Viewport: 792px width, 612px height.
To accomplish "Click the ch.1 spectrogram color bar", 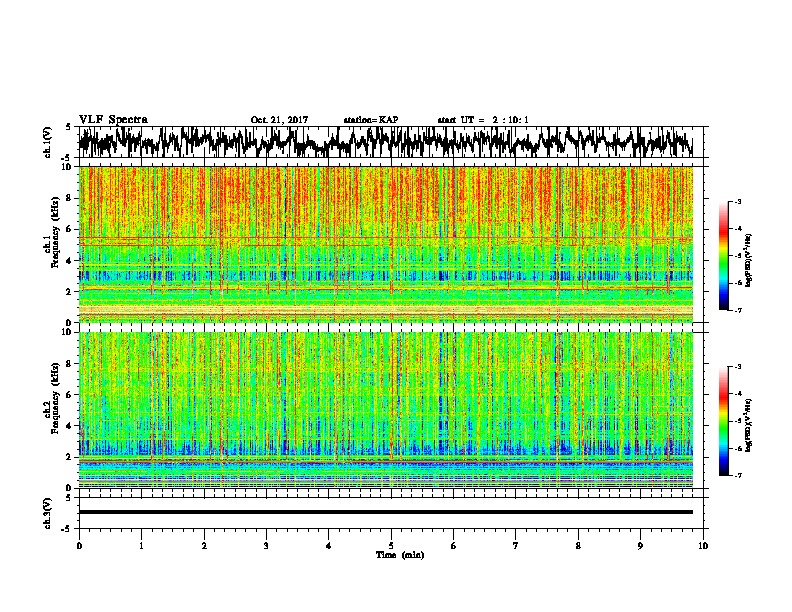I will point(723,256).
